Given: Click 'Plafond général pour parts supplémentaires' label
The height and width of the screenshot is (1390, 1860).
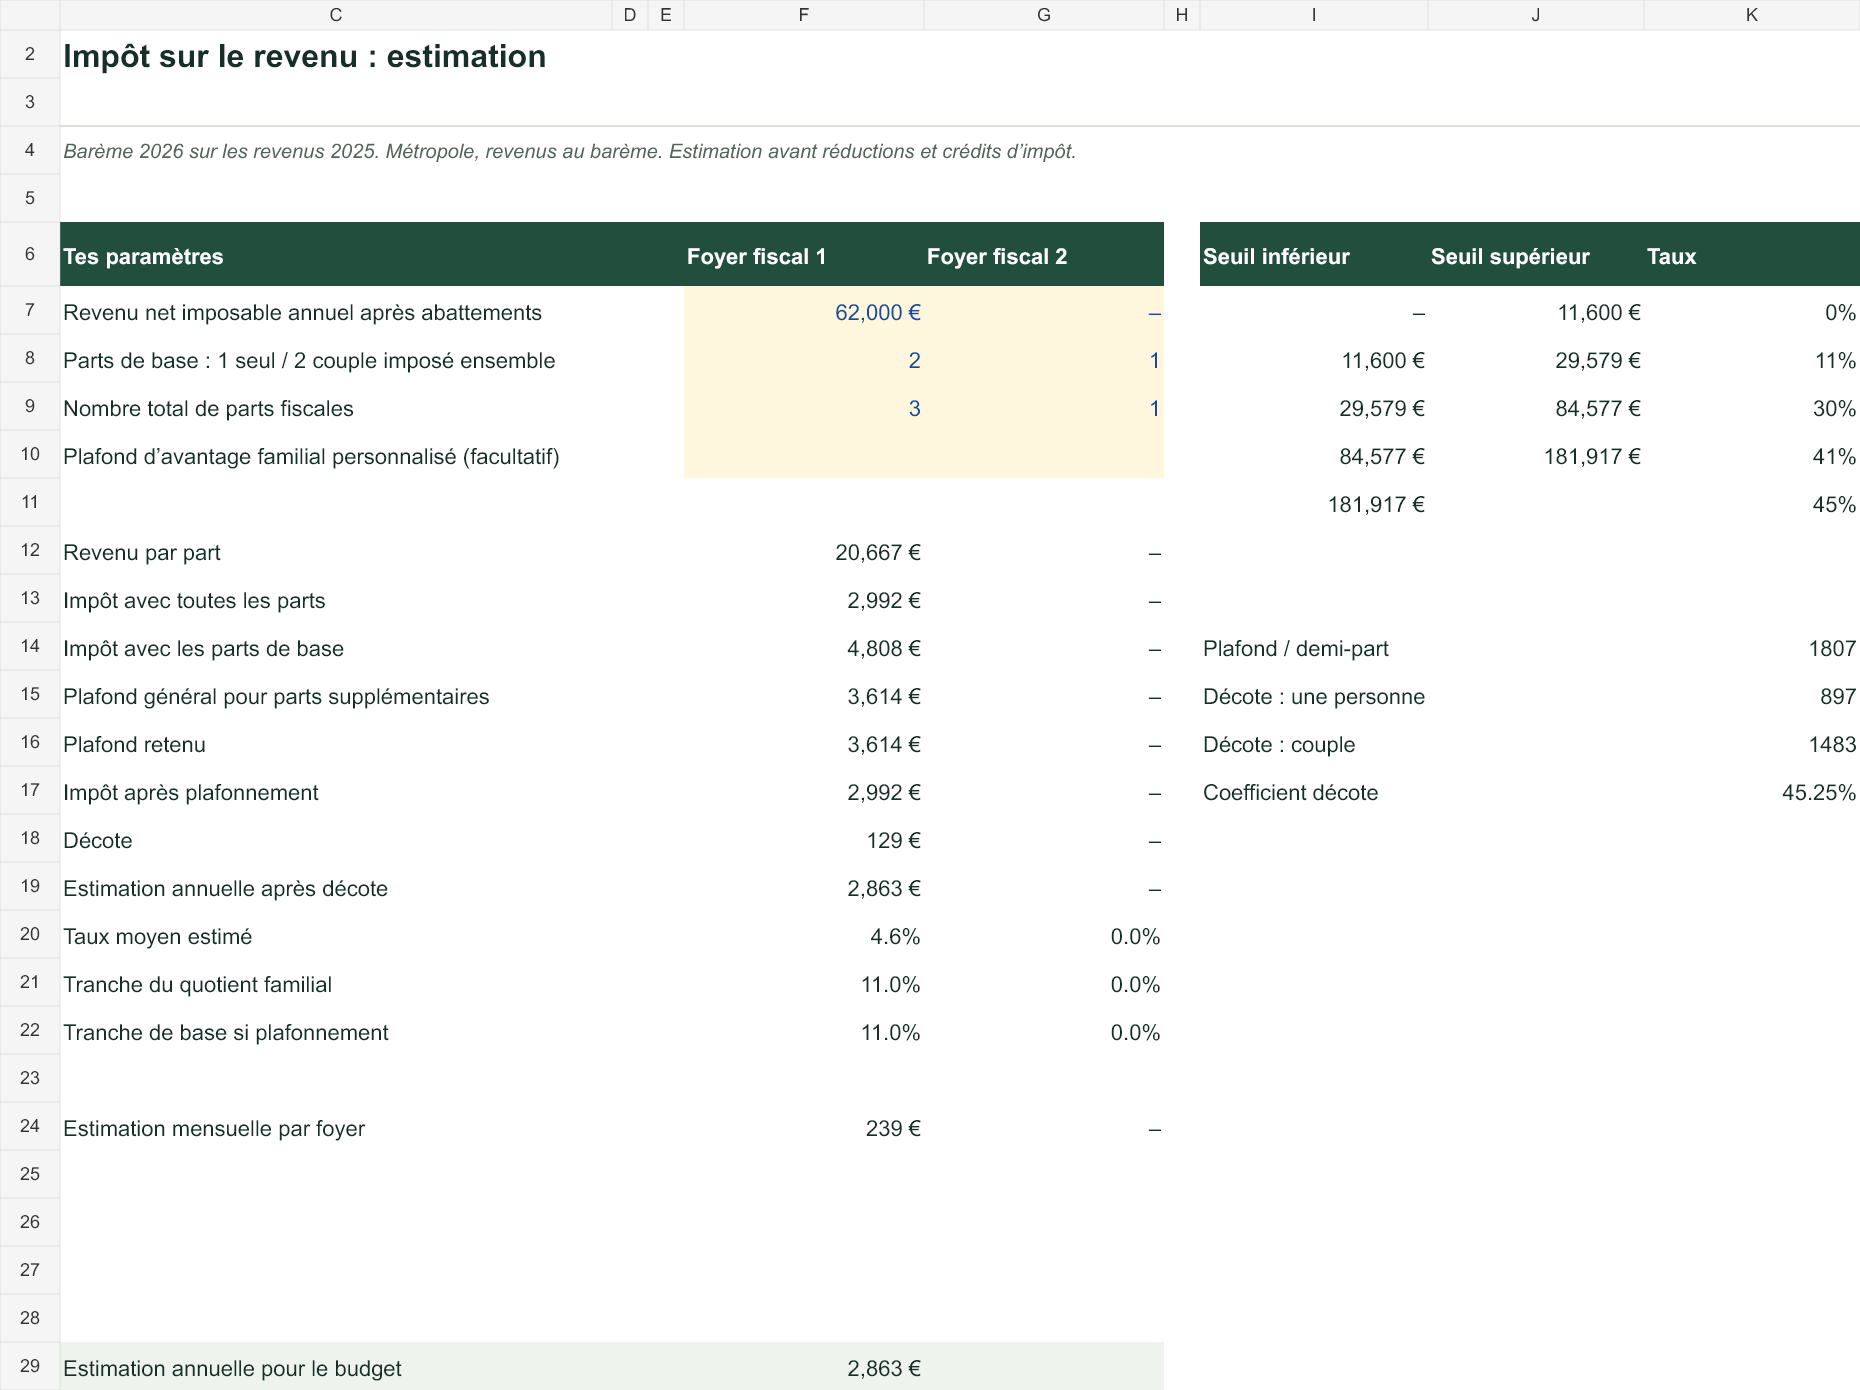Looking at the screenshot, I should [276, 697].
